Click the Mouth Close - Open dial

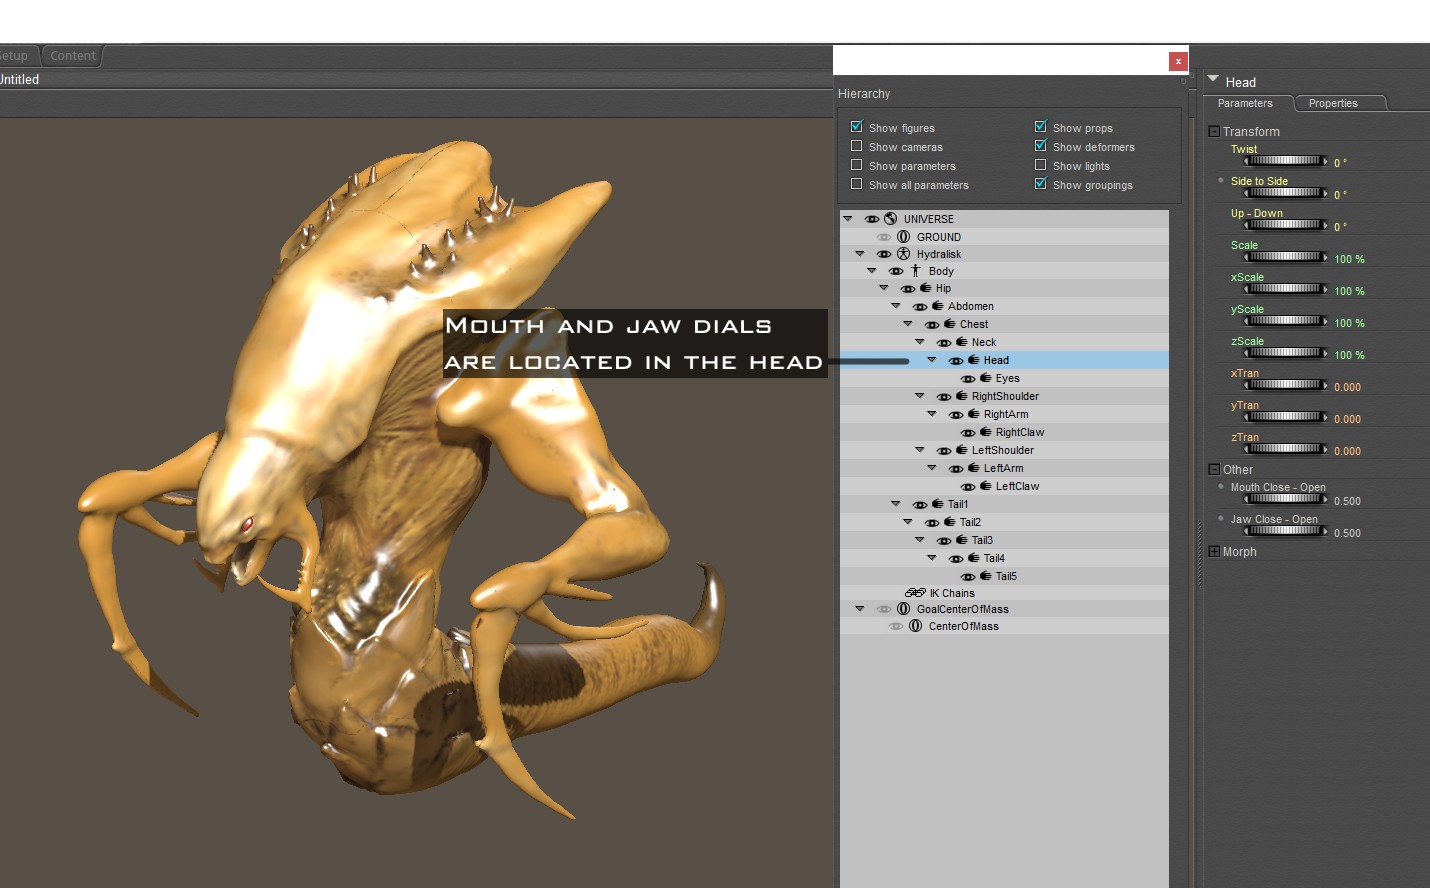point(1286,499)
